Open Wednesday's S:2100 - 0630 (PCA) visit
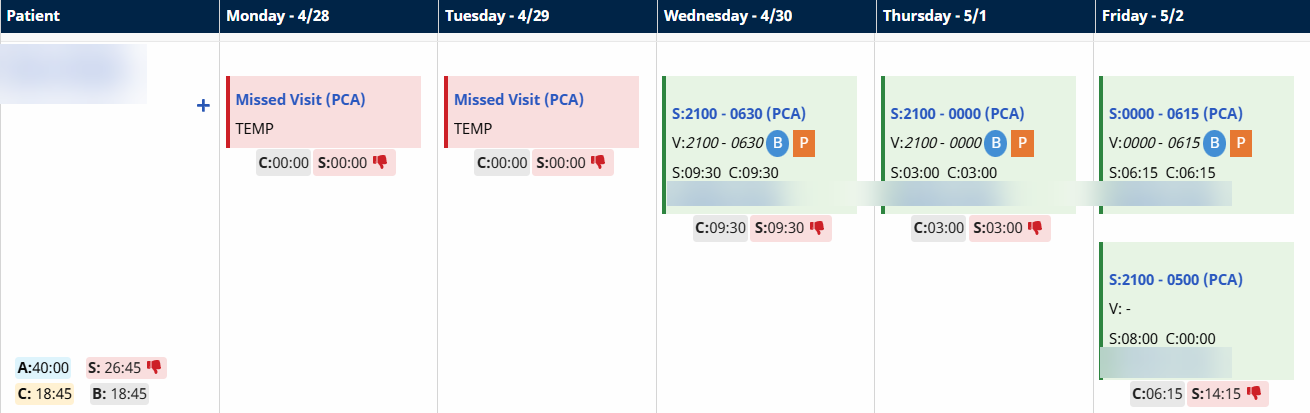 pos(738,114)
